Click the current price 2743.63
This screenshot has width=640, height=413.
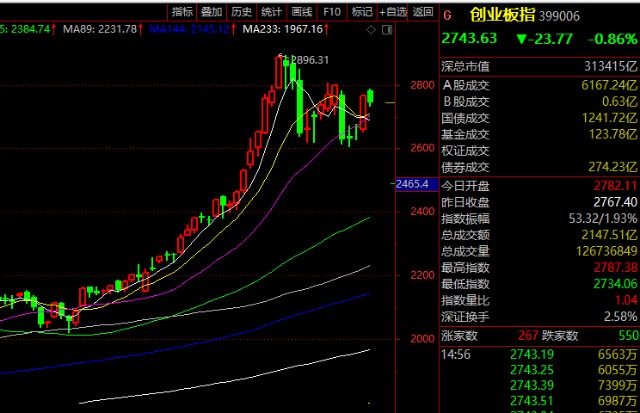pyautogui.click(x=469, y=38)
